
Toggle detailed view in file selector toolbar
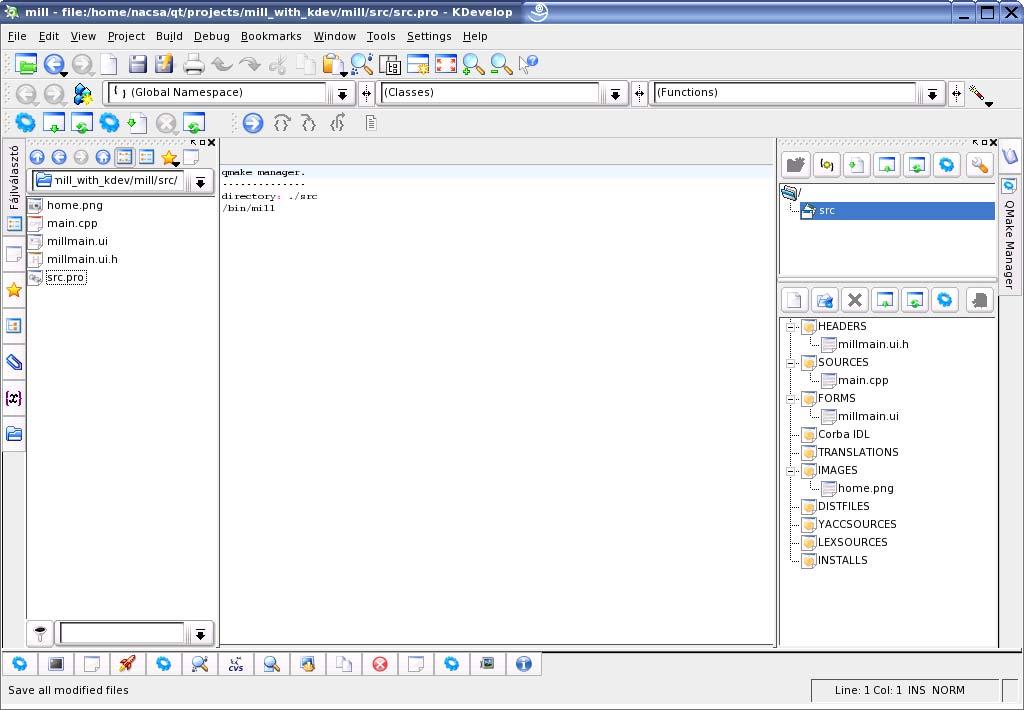point(146,157)
